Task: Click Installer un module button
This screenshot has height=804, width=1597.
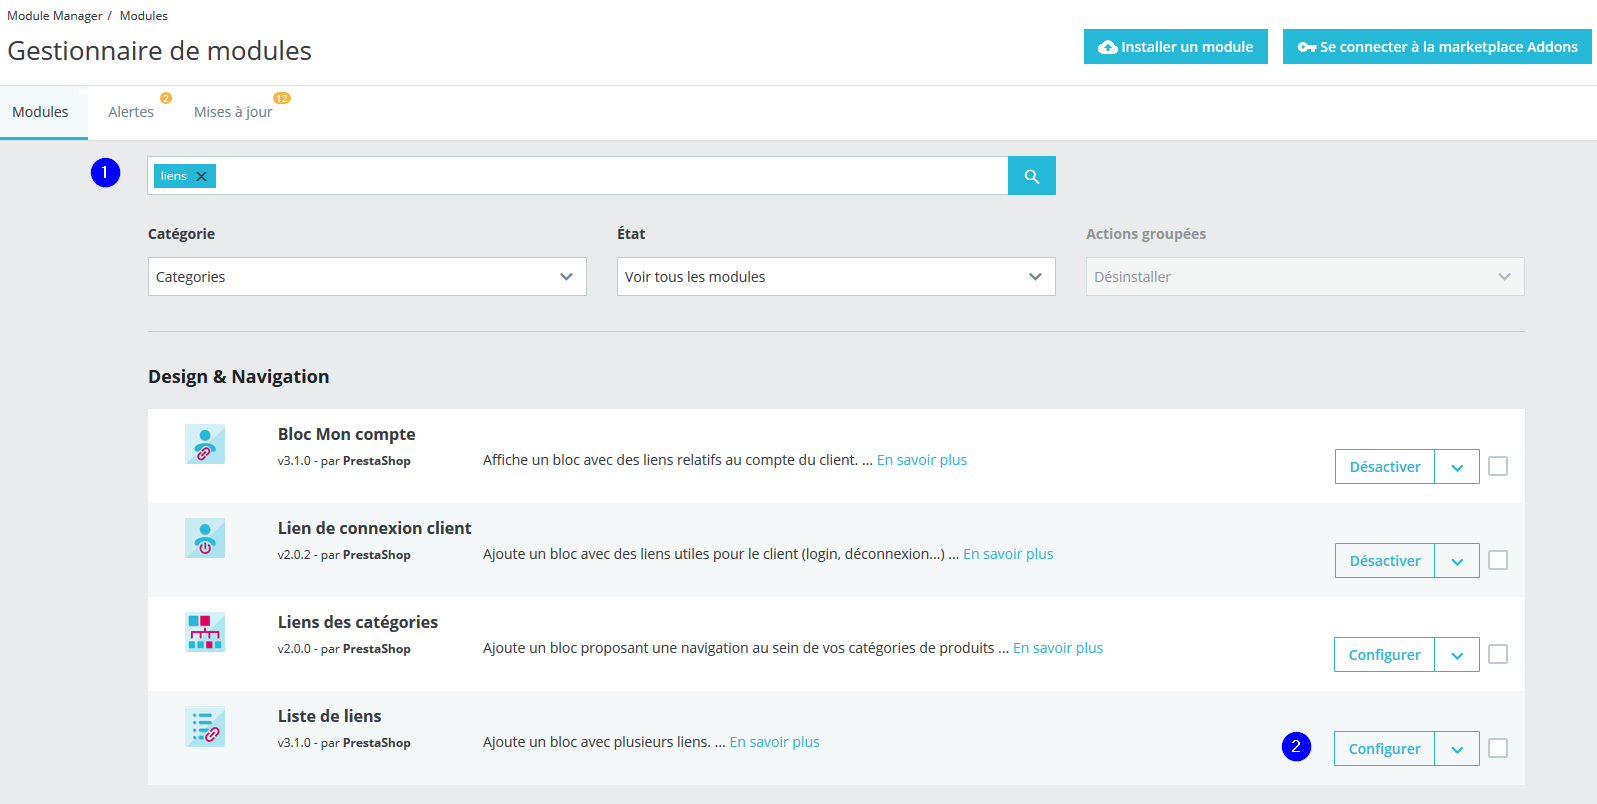Action: [1176, 47]
